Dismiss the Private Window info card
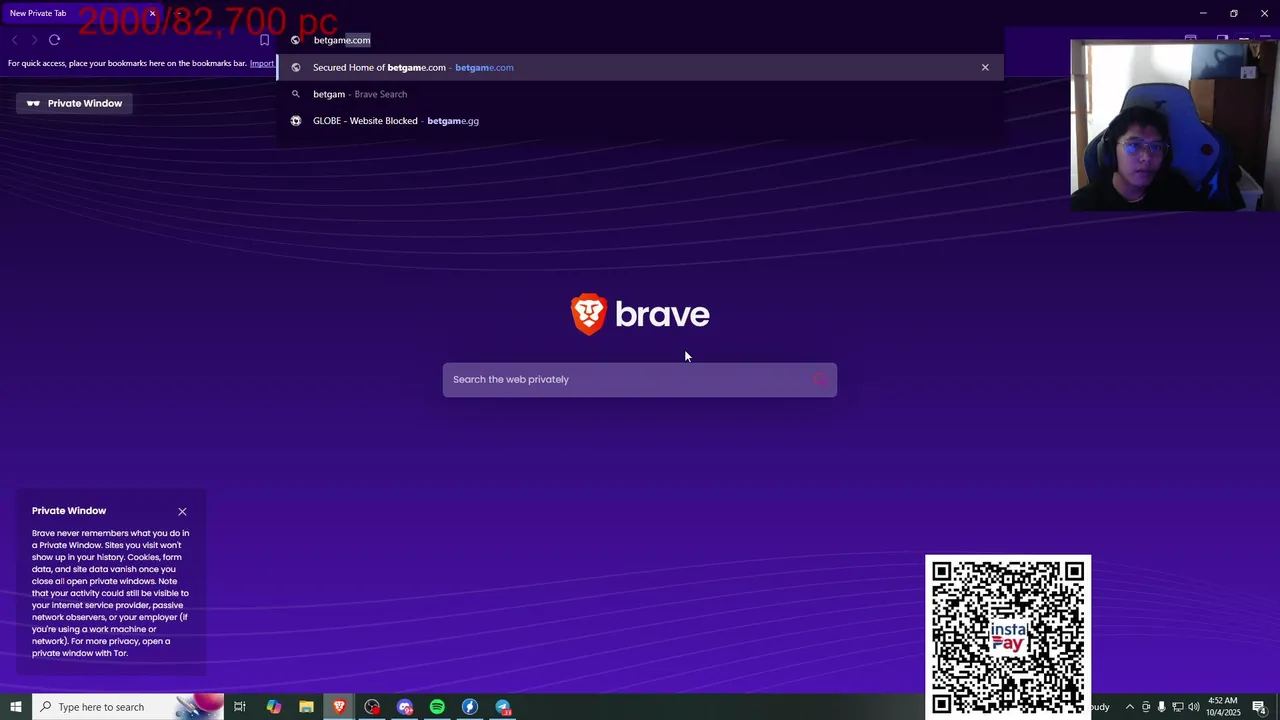The width and height of the screenshot is (1280, 720). coord(182,511)
